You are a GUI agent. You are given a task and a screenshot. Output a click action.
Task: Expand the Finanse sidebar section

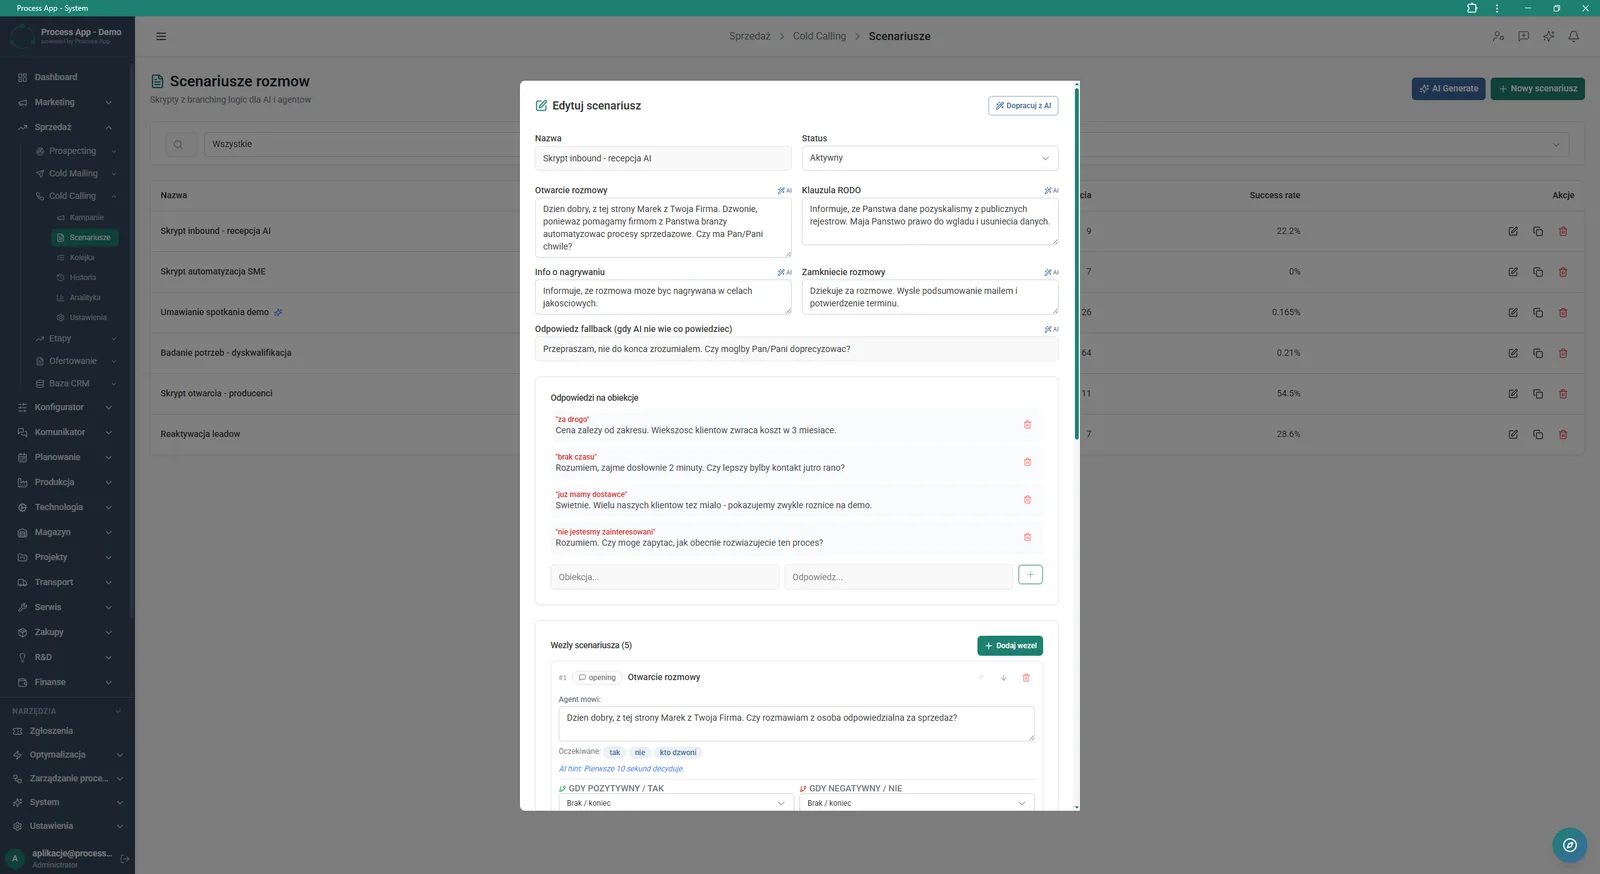tap(66, 682)
